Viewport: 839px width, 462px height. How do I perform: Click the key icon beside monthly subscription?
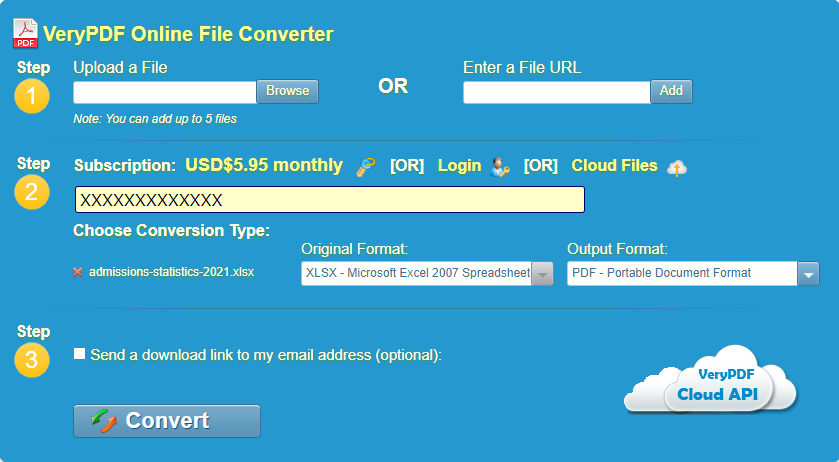(x=366, y=166)
